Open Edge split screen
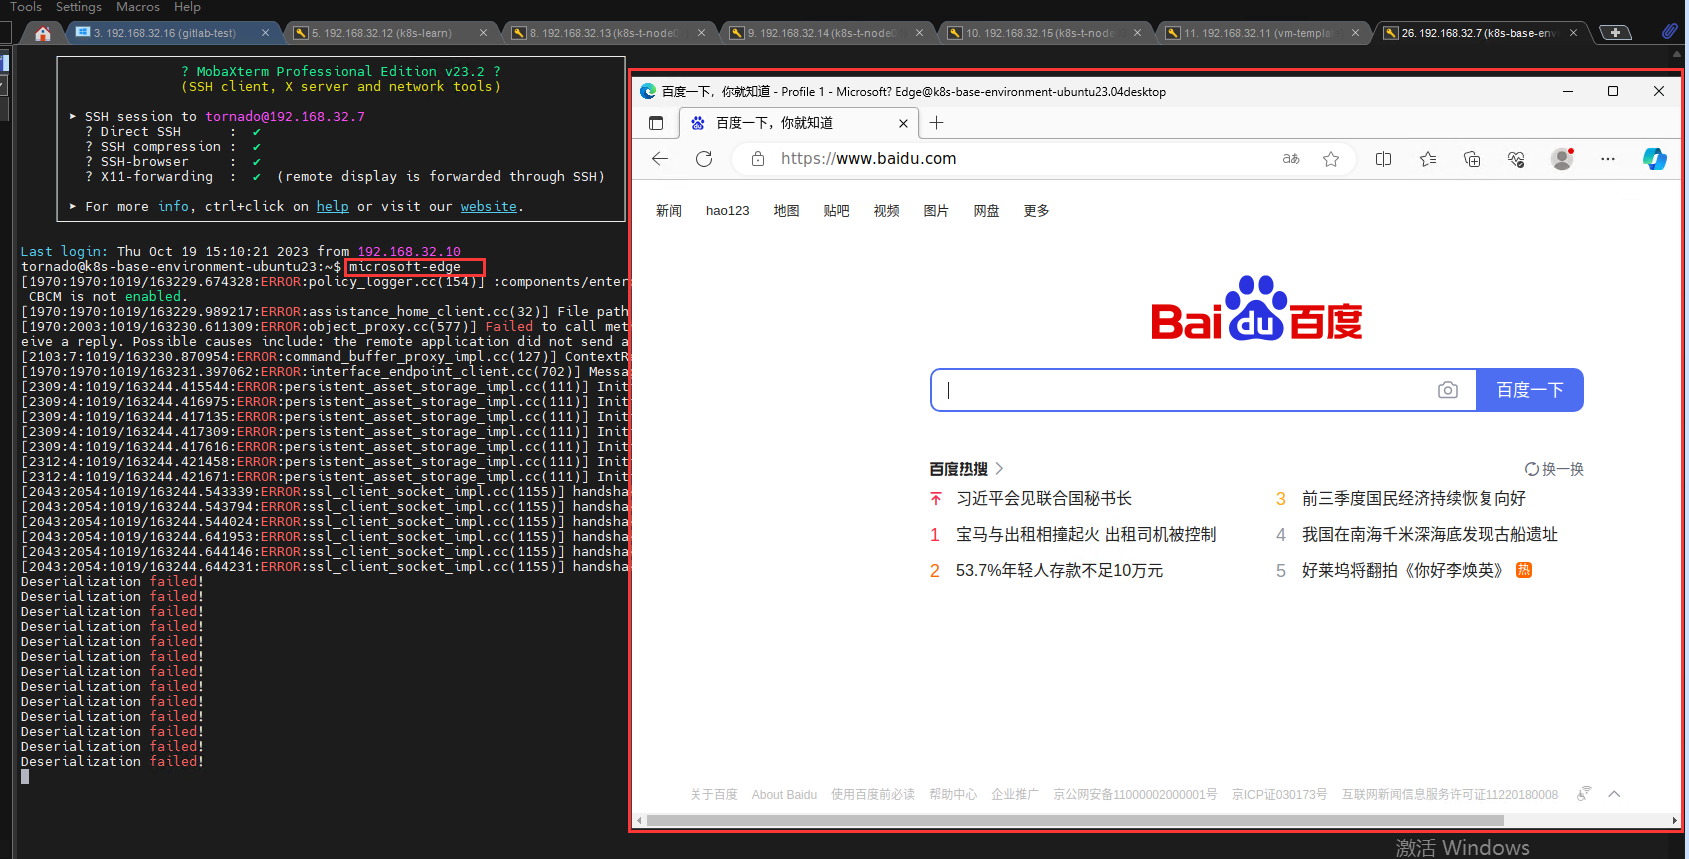Image resolution: width=1689 pixels, height=859 pixels. pos(1383,159)
